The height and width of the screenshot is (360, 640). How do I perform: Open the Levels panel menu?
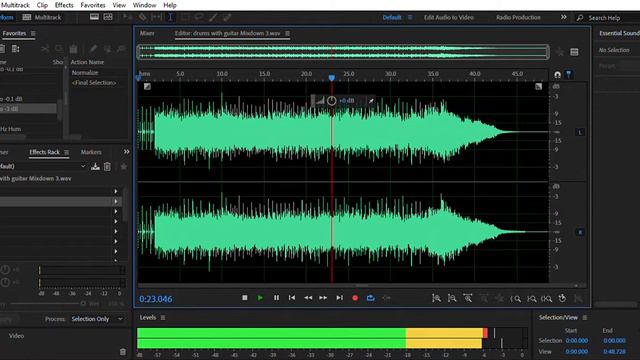click(x=163, y=318)
